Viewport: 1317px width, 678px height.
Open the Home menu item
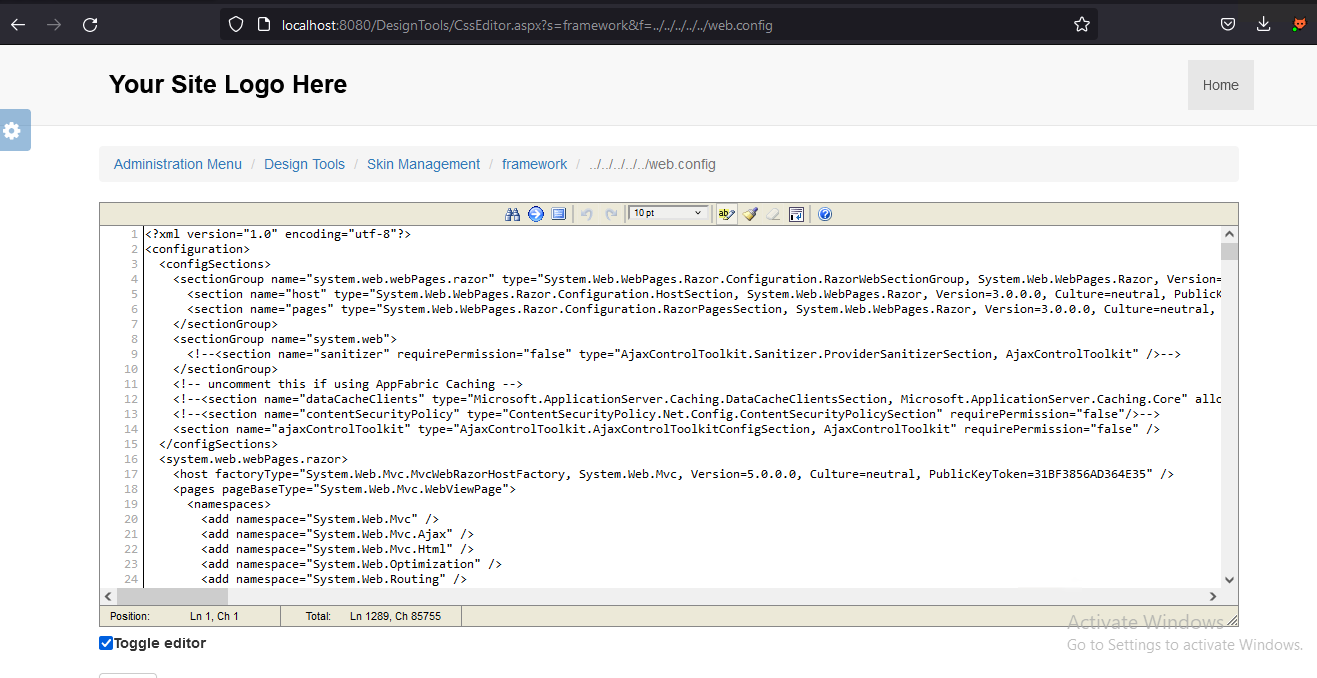point(1220,85)
